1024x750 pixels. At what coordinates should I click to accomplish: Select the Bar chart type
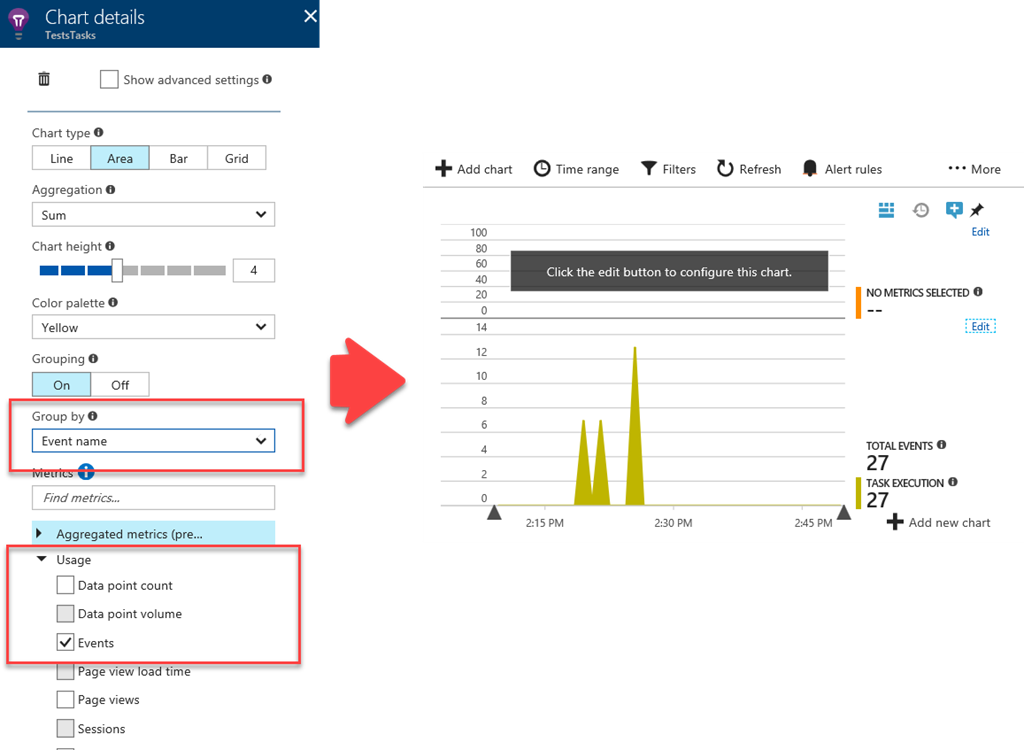coord(178,158)
